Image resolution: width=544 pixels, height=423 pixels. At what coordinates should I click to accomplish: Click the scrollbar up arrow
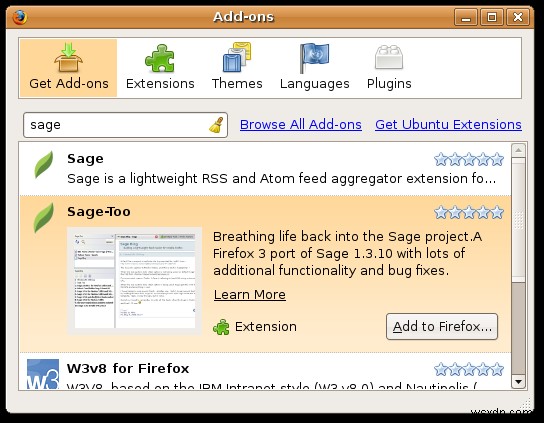[x=518, y=150]
